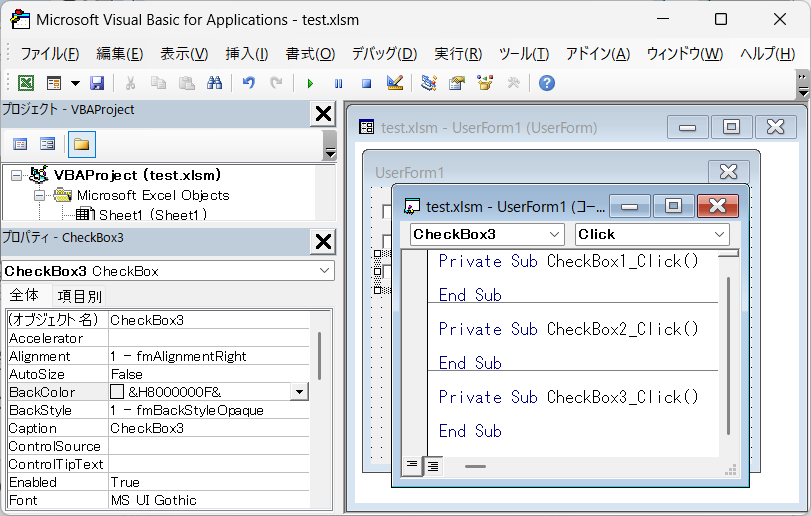This screenshot has width=811, height=516.
Task: Open the デバッグ(D) menu
Action: [x=384, y=54]
